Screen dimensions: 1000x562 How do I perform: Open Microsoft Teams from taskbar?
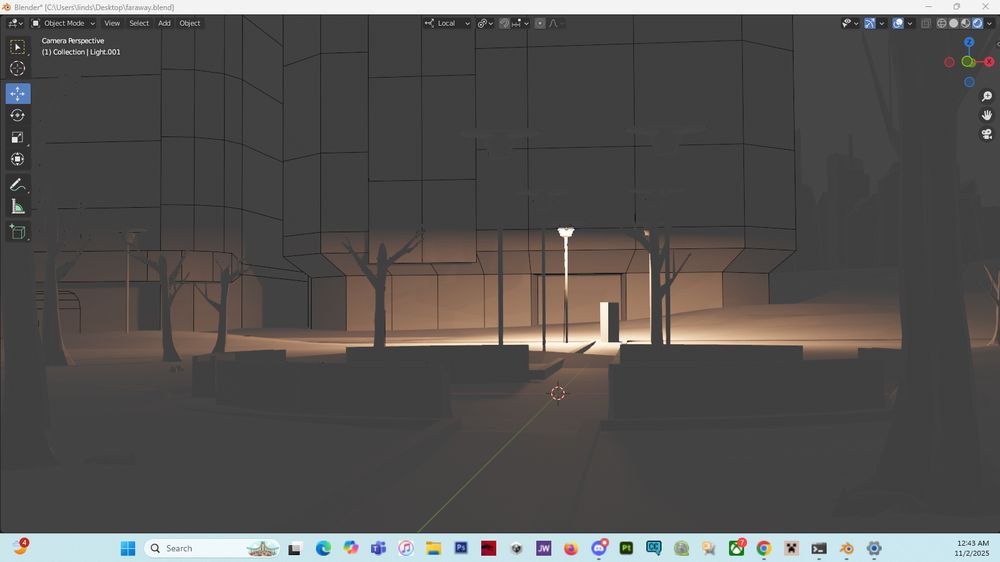[378, 549]
